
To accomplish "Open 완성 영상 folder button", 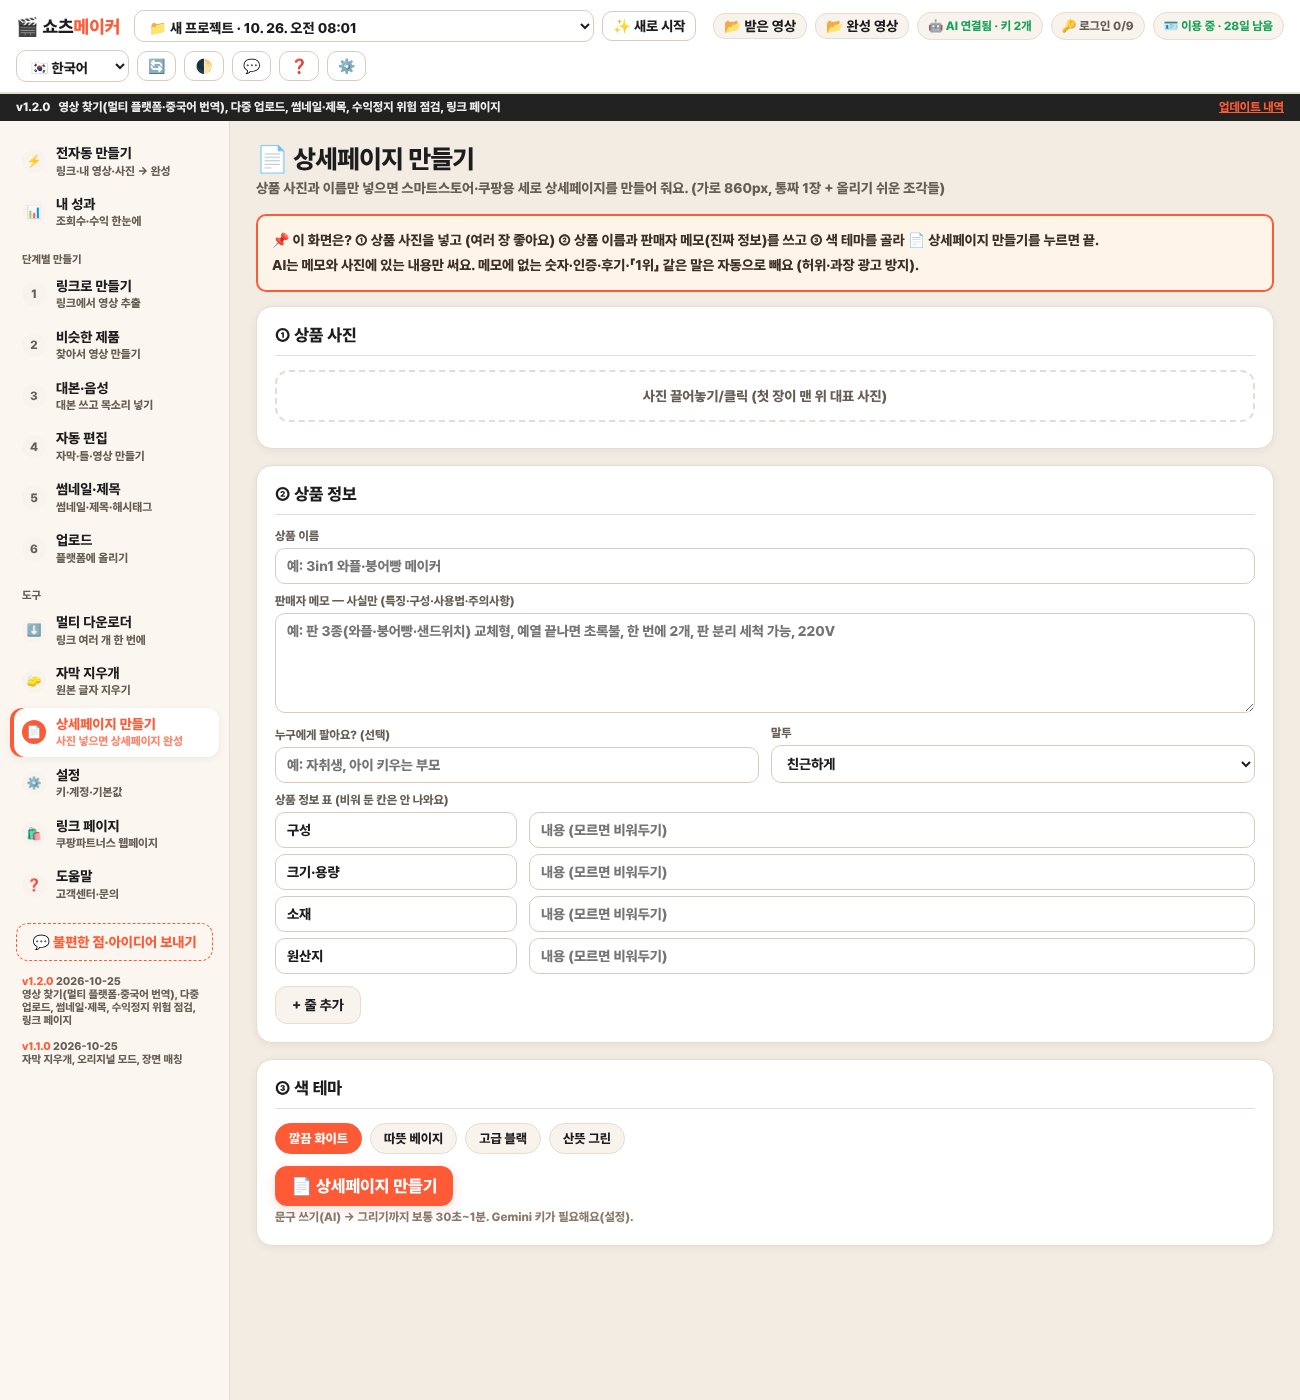I will click(x=862, y=26).
